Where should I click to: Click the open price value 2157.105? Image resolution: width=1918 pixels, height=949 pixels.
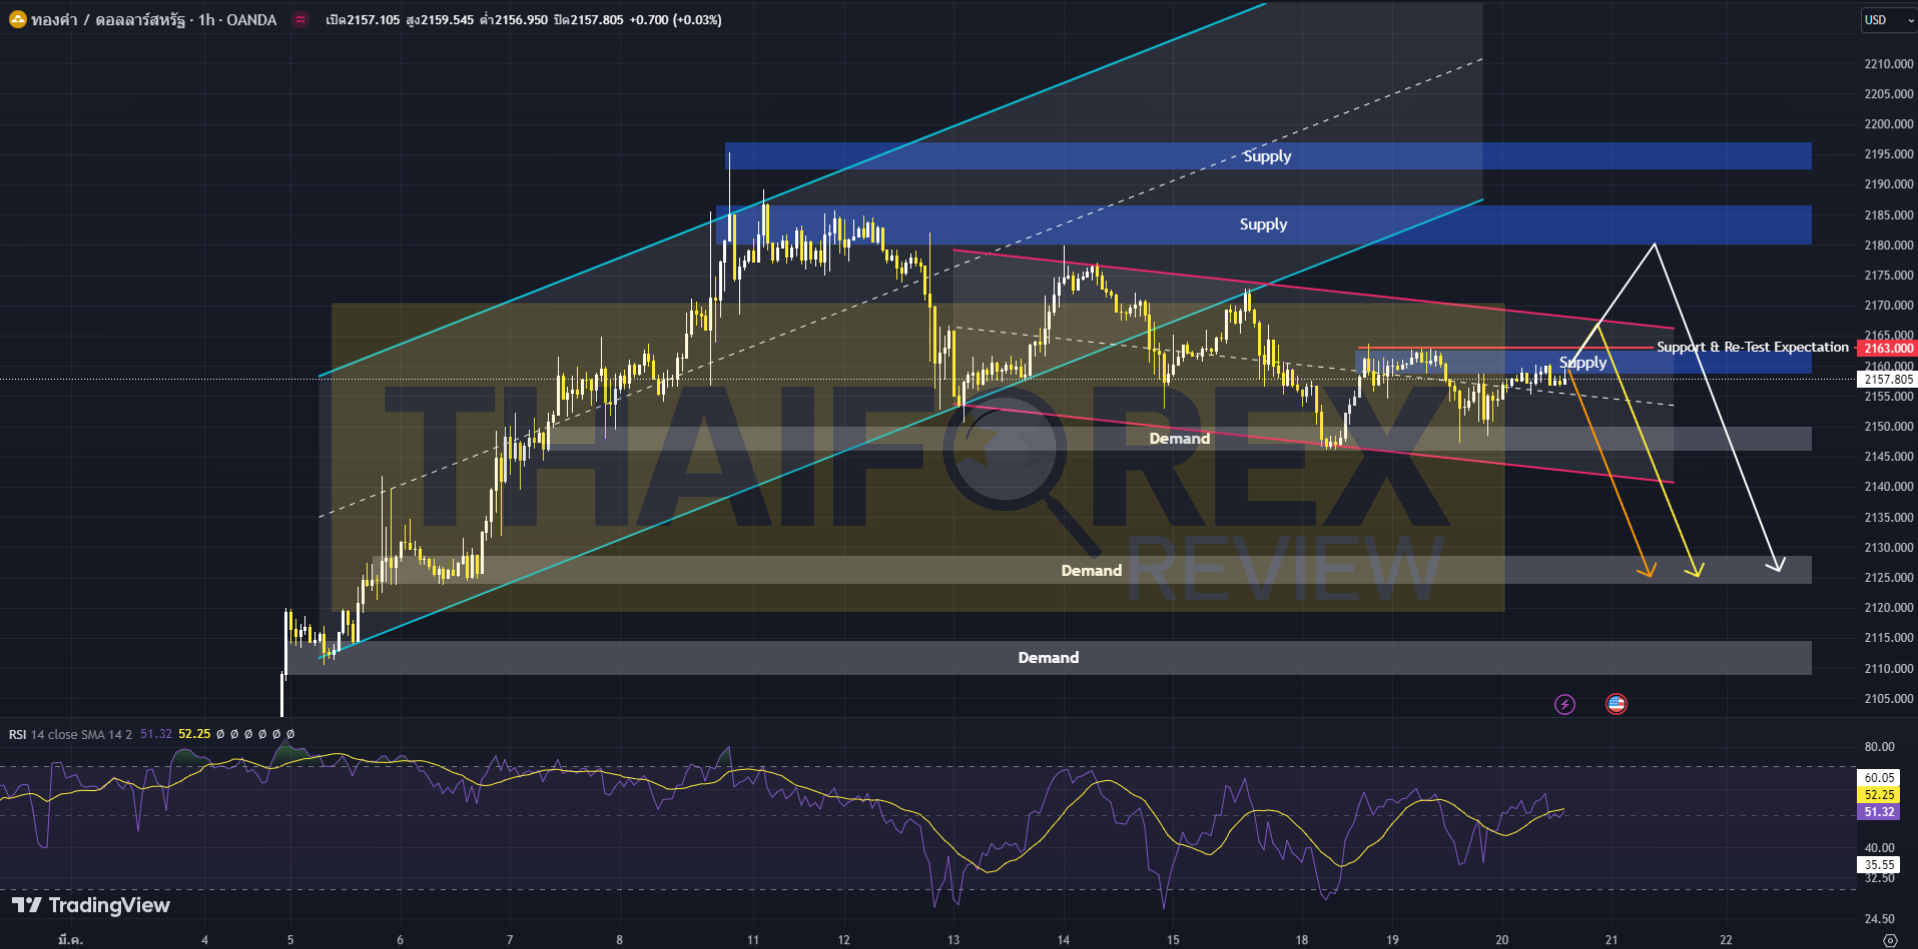coord(373,20)
